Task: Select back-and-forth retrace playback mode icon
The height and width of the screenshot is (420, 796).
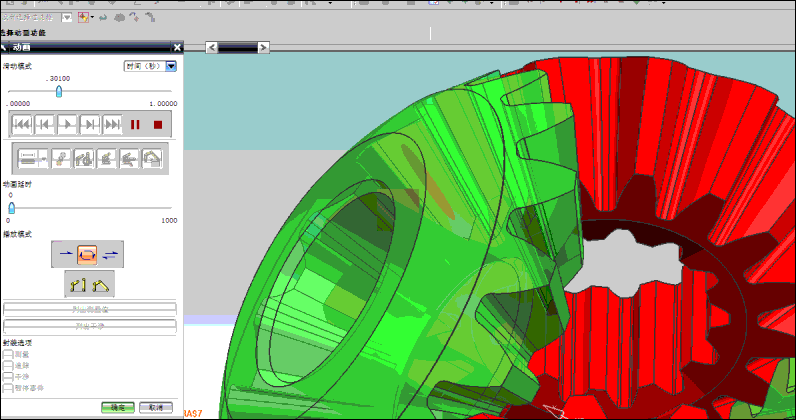Action: (x=110, y=254)
